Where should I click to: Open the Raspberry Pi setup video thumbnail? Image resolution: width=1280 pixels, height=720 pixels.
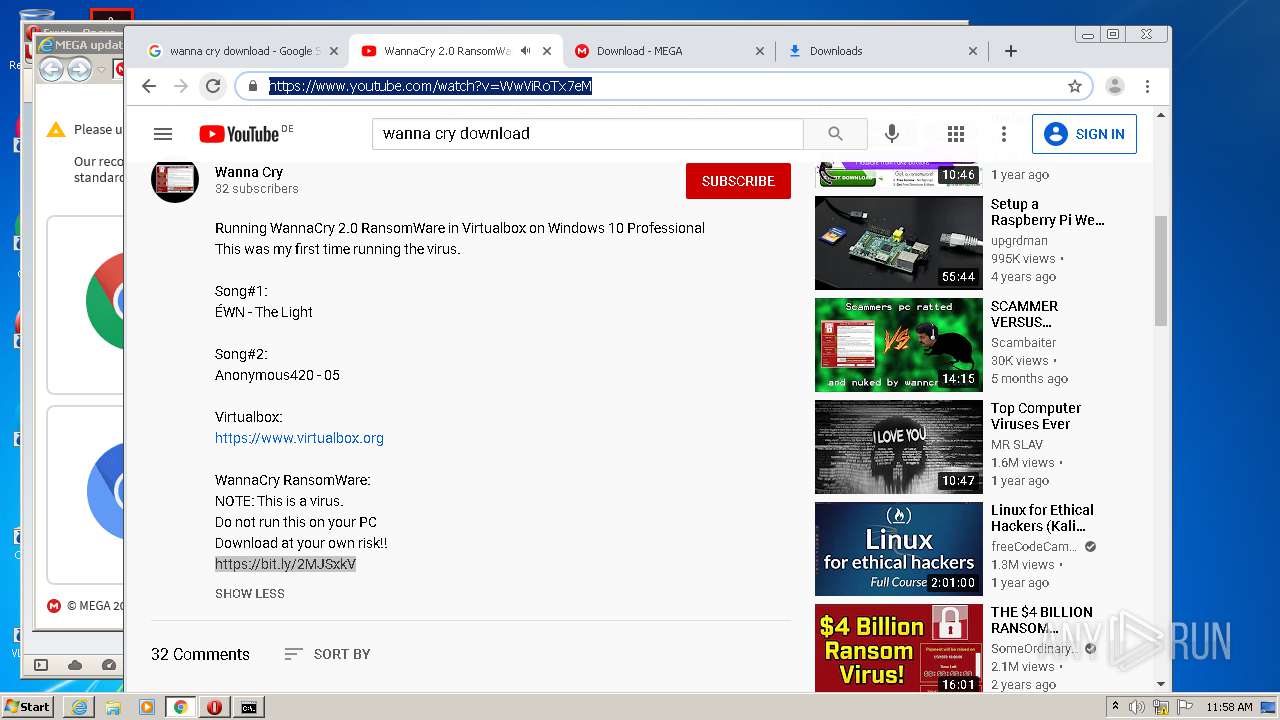899,243
